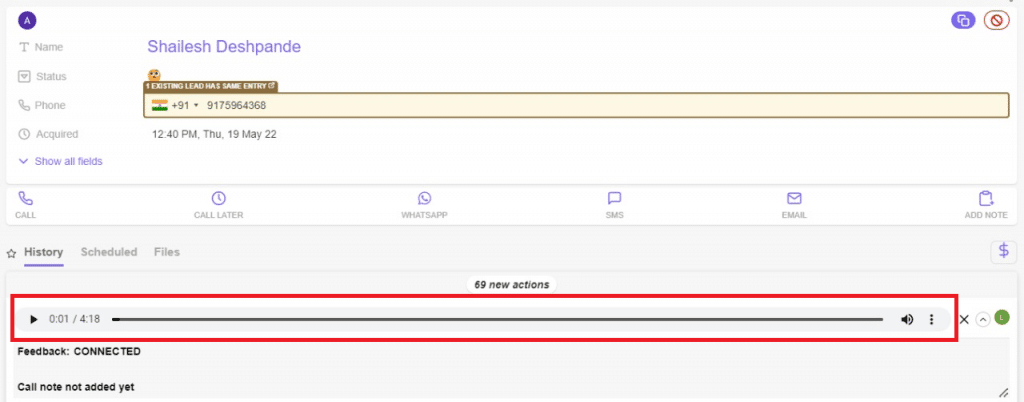Open the SMS message icon
The image size is (1024, 402).
tap(614, 199)
